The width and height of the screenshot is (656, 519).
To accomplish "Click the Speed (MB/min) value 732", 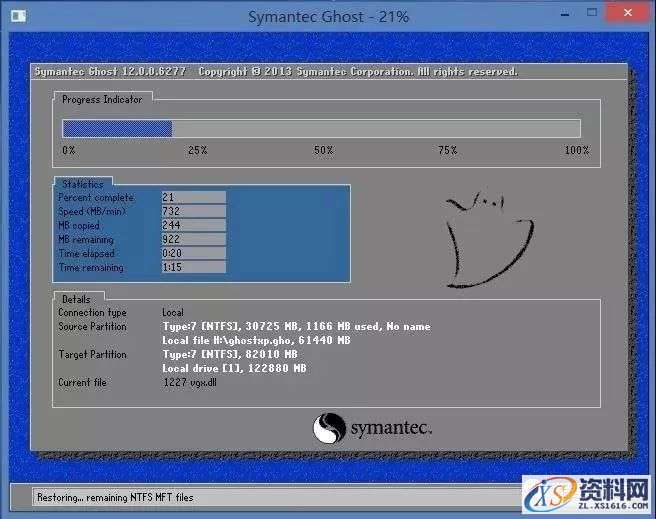I will click(x=193, y=212).
